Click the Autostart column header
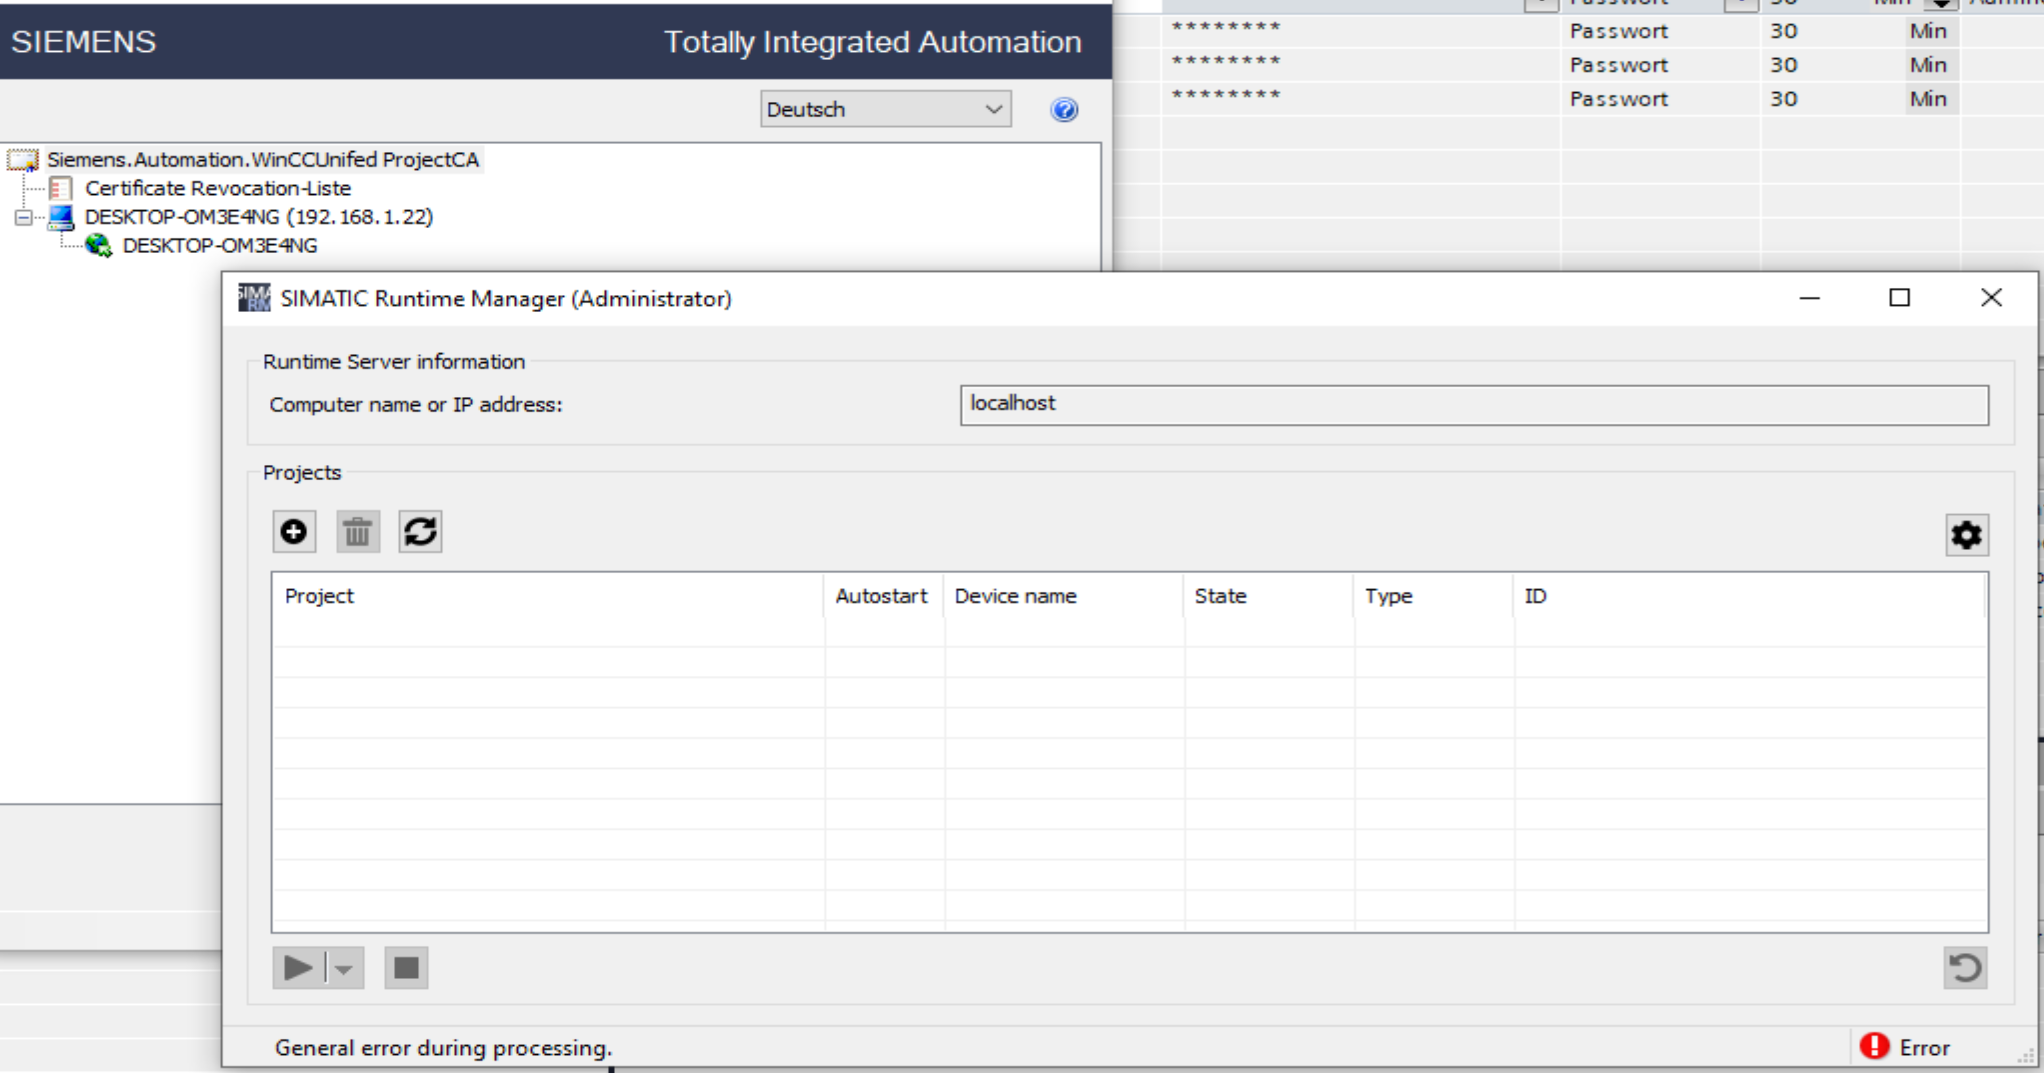Screen dimensions: 2044x1073 [x=881, y=596]
